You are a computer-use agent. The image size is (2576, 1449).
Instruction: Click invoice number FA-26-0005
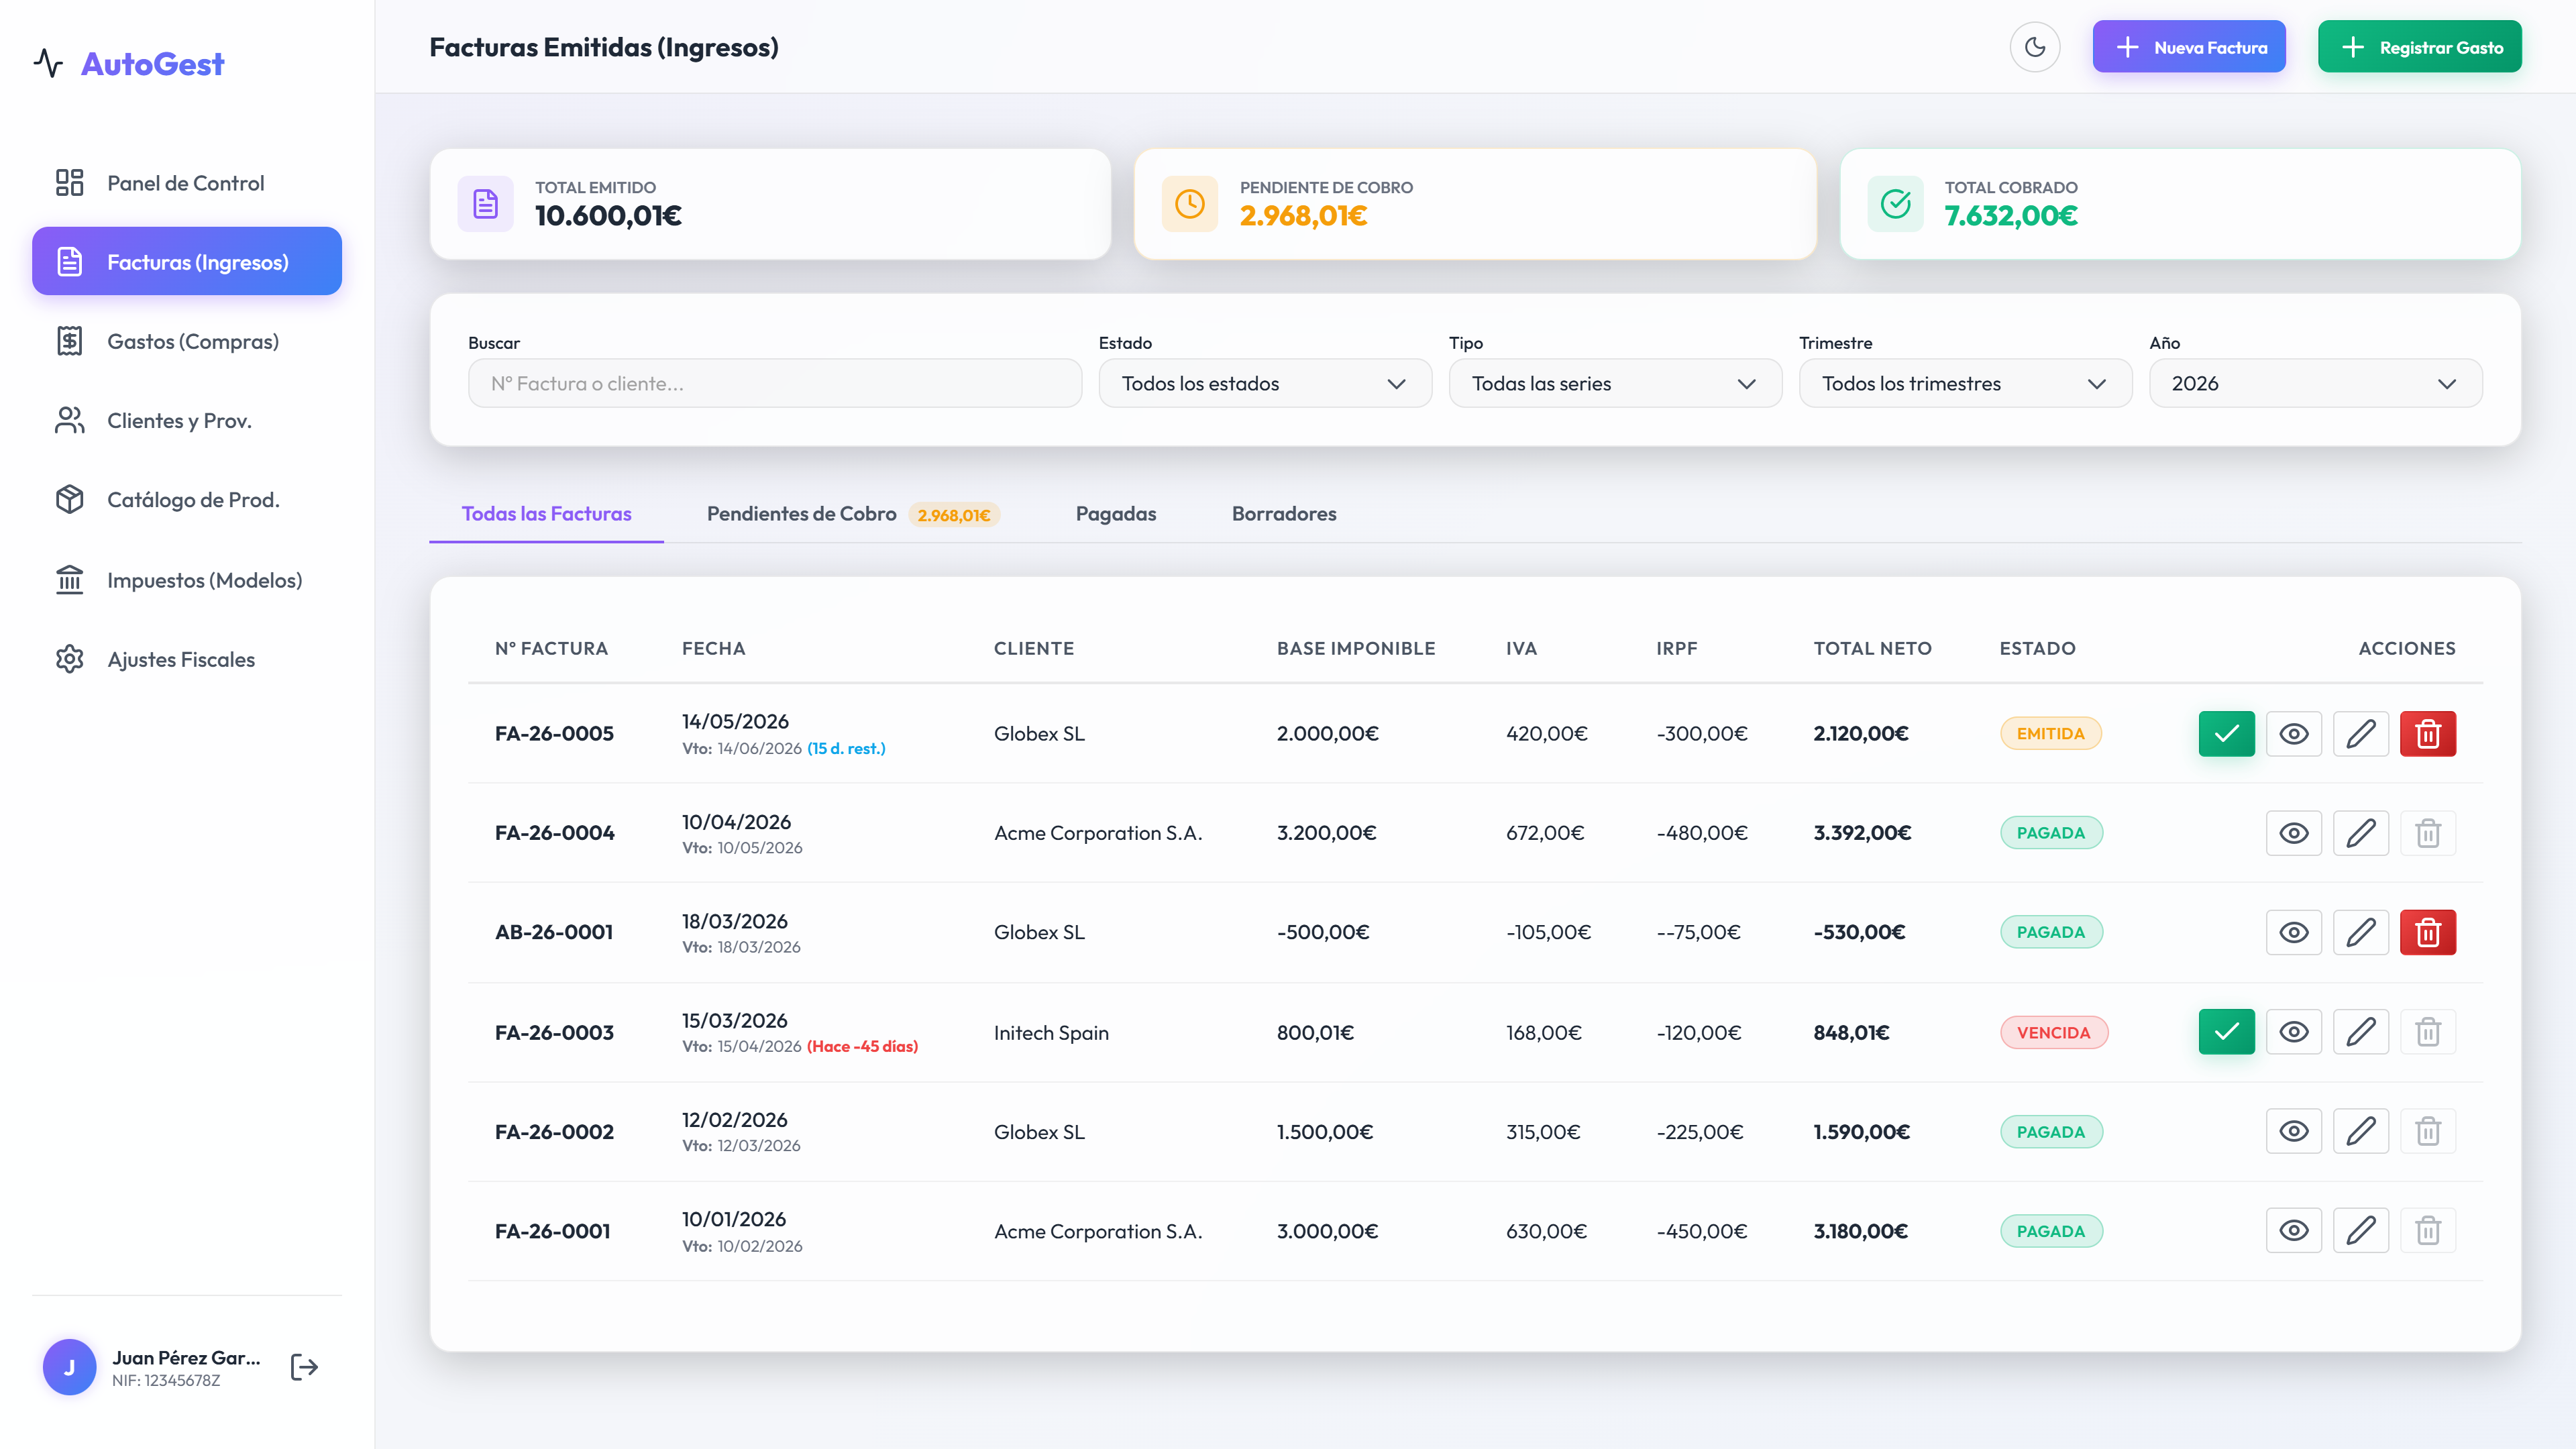click(554, 734)
